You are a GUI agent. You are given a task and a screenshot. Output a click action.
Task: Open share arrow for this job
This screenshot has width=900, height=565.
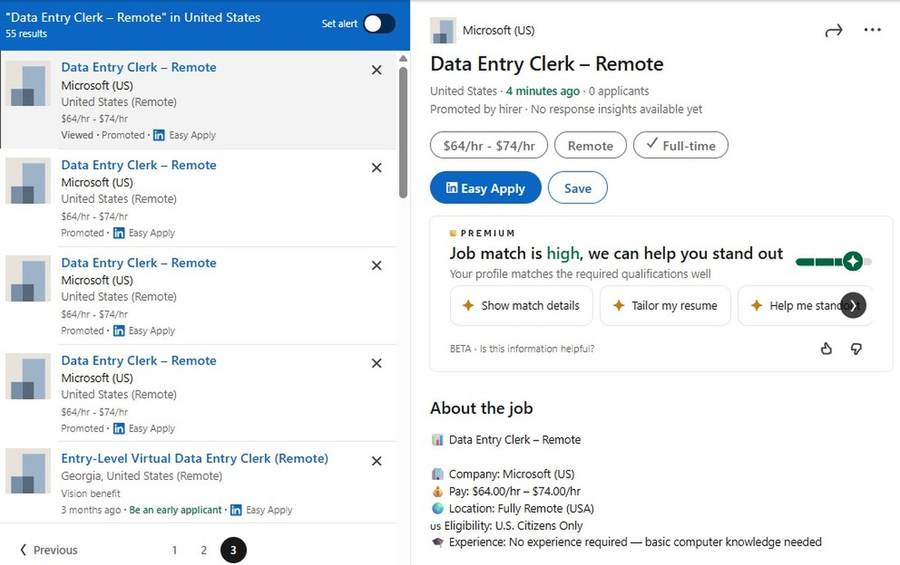[833, 30]
